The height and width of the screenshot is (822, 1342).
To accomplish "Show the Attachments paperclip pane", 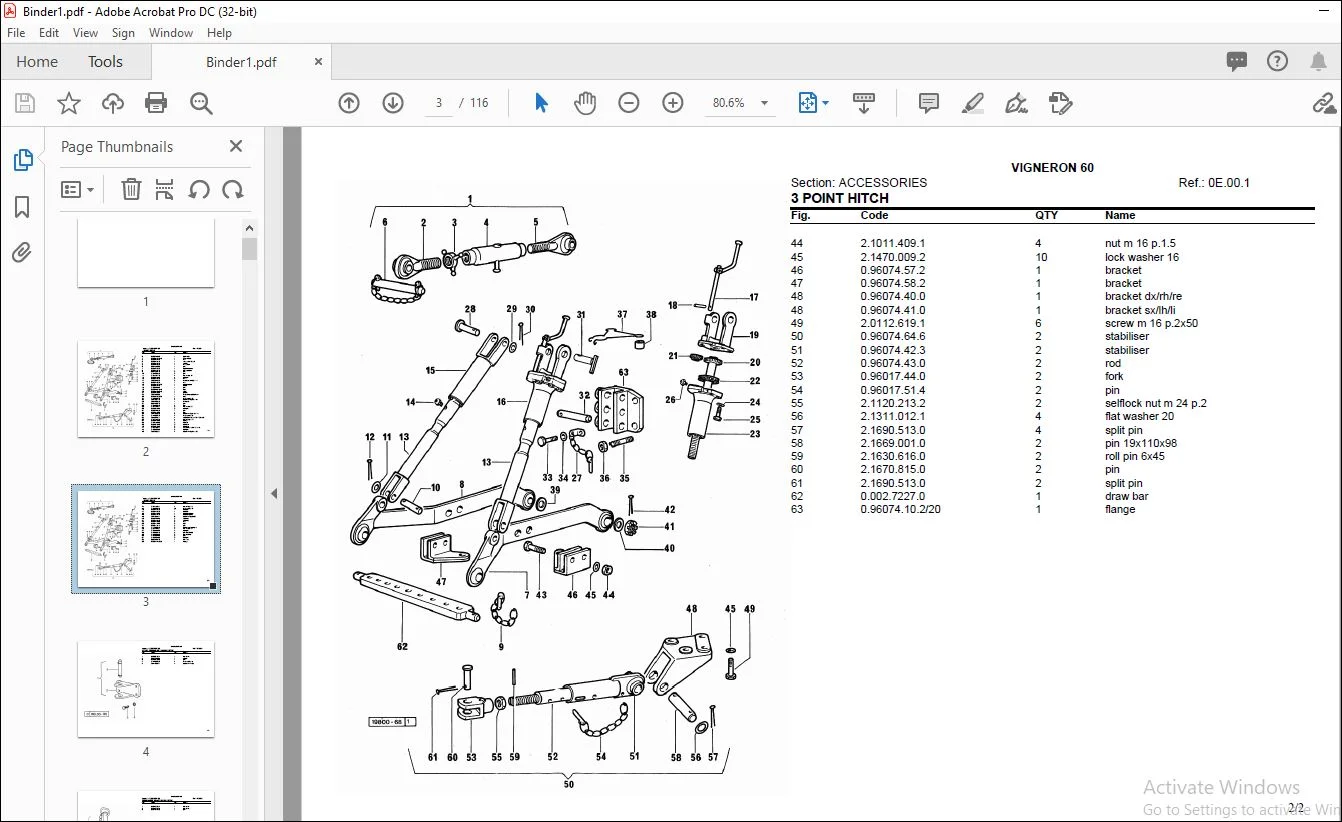I will (x=22, y=253).
